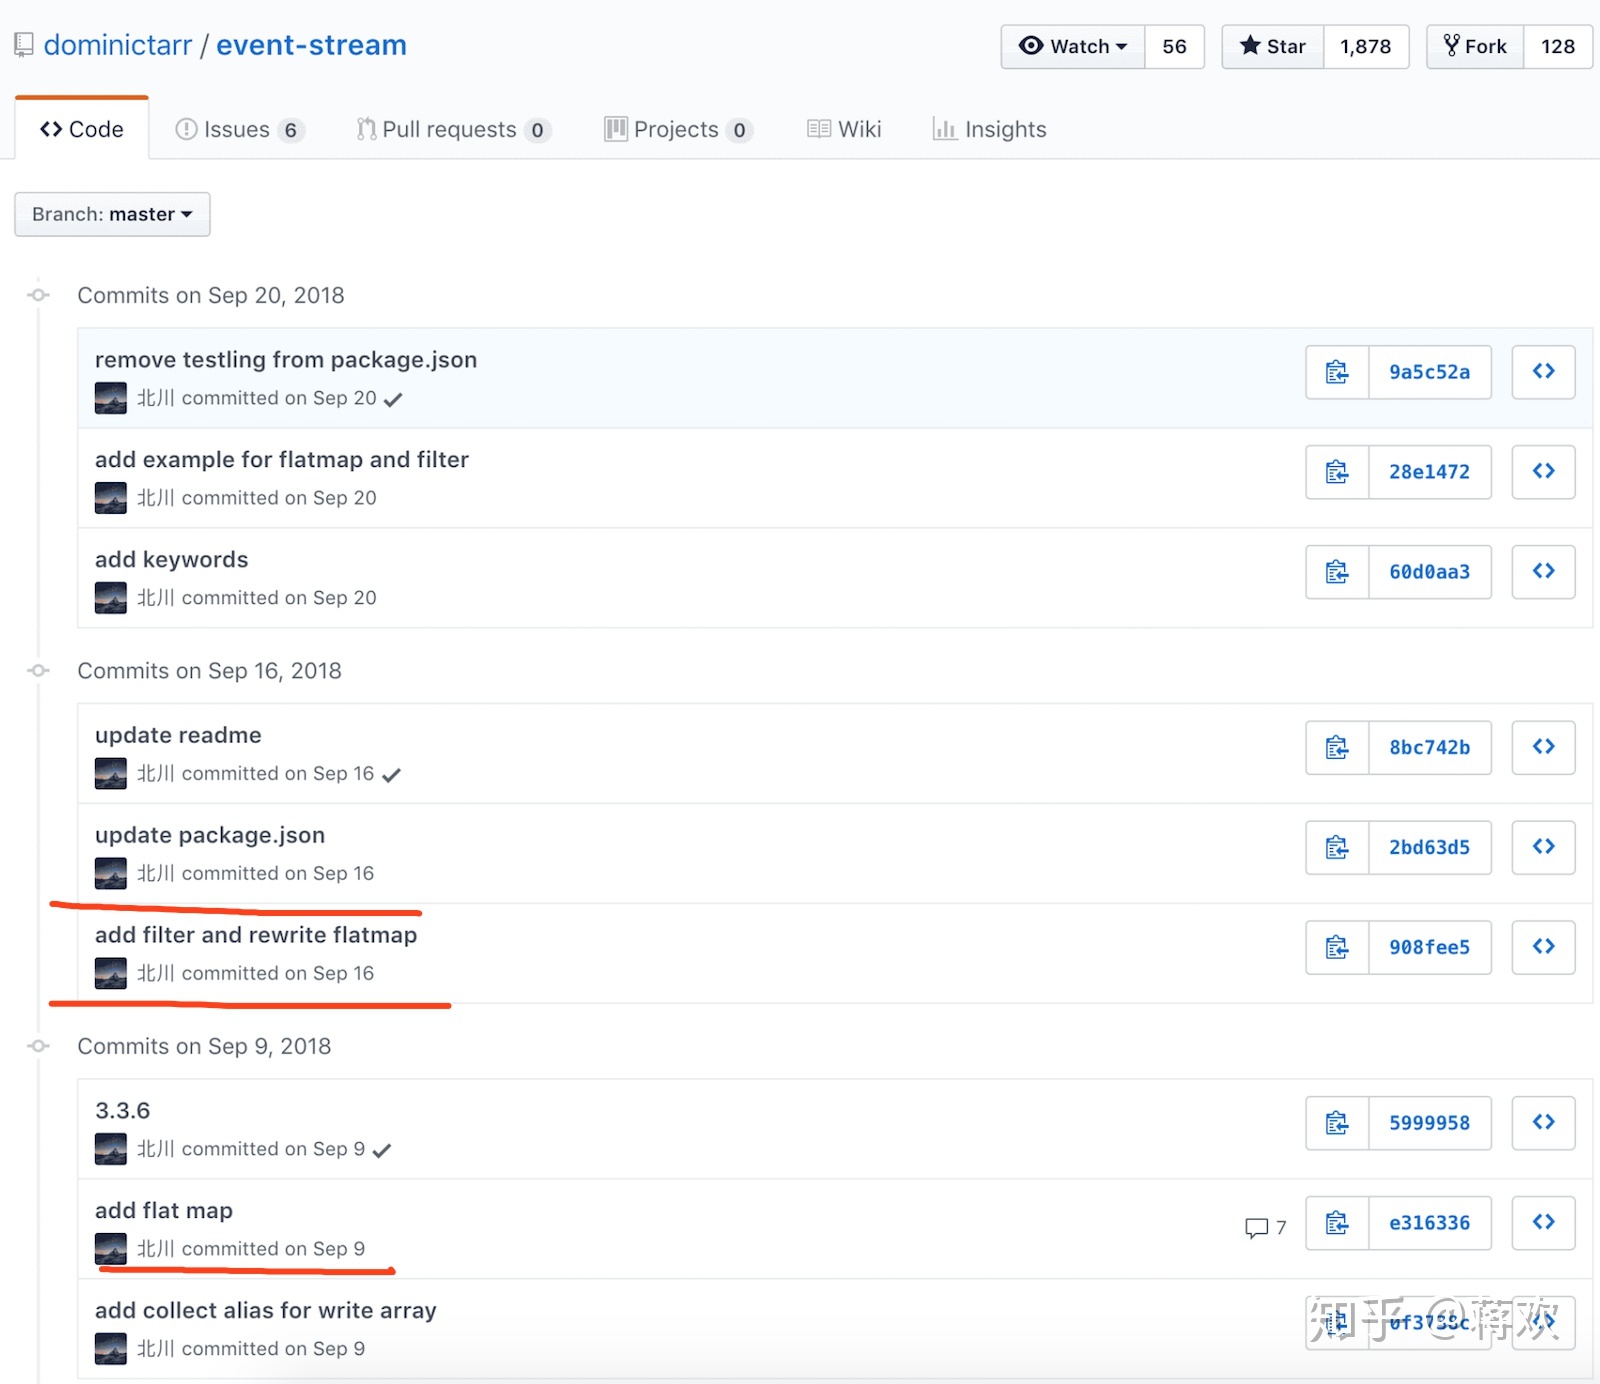Open dominictarr user profile link
1600x1384 pixels.
point(118,45)
